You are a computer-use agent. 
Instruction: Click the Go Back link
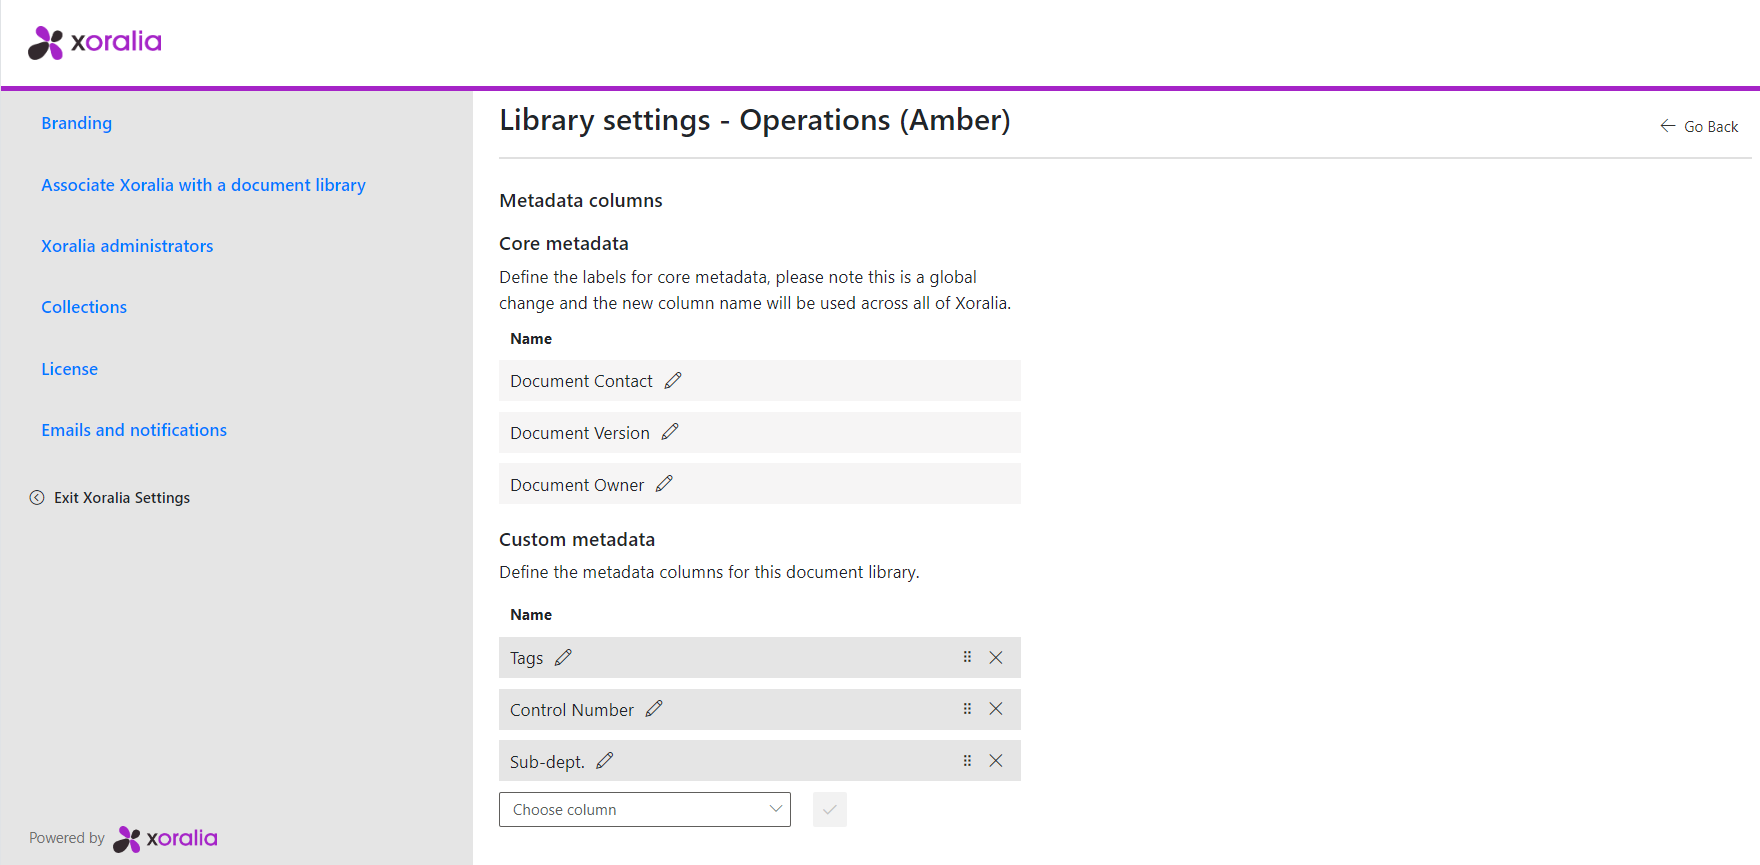1711,127
